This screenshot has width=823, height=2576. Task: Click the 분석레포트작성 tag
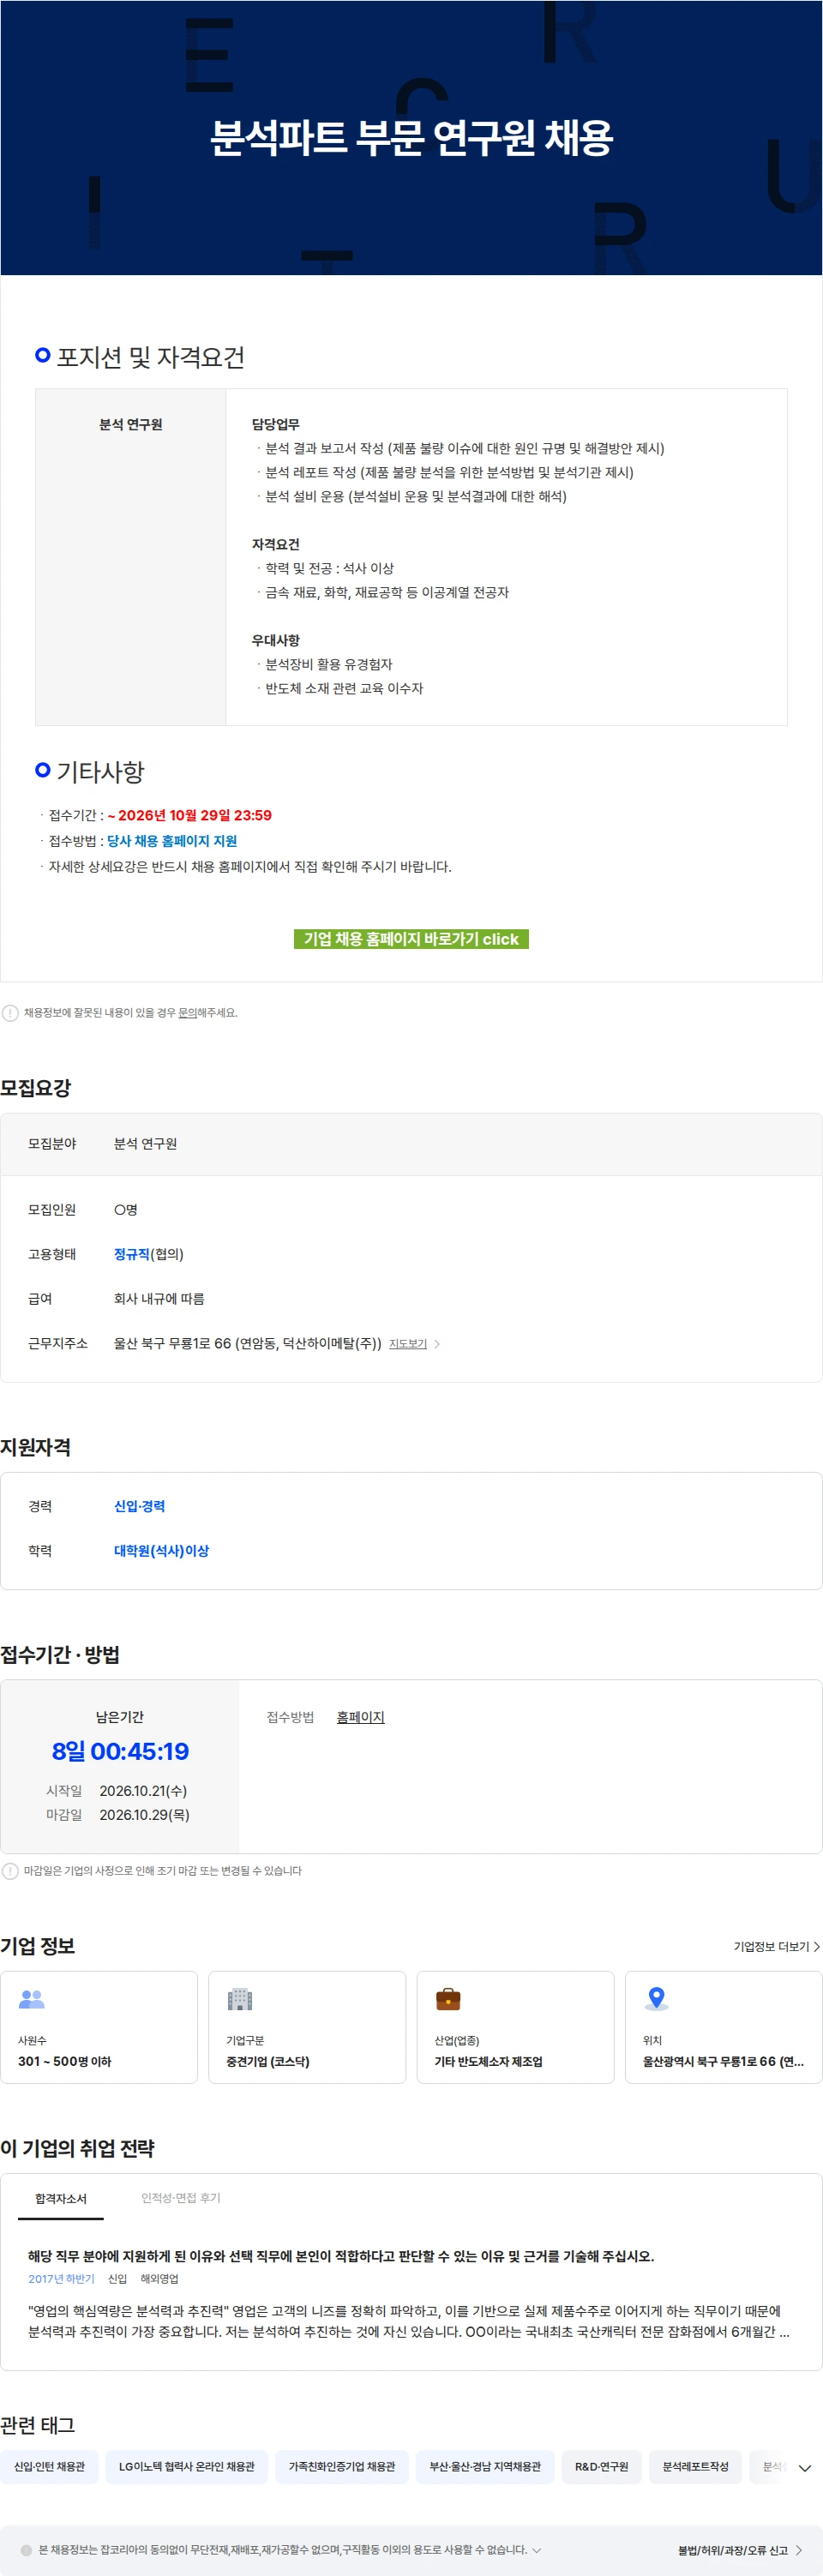[x=695, y=2467]
